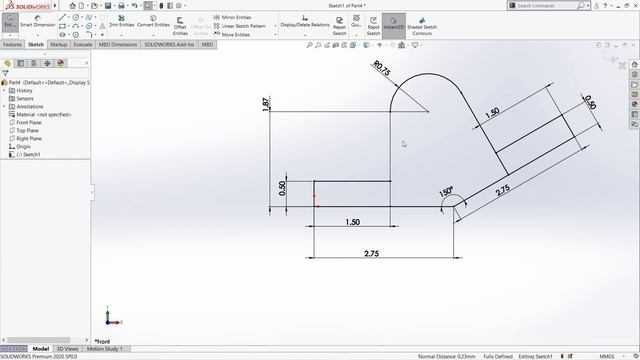Open Display/Delete Relations
The width and height of the screenshot is (640, 360).
(x=305, y=22)
